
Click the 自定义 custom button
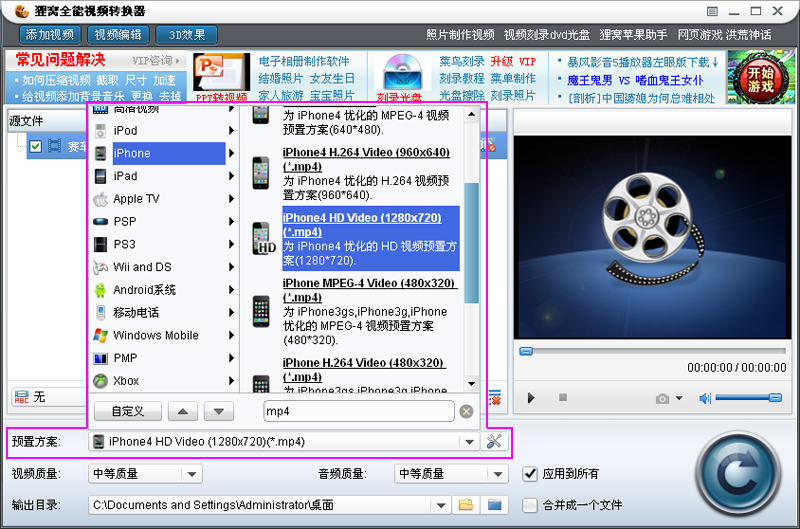pos(128,411)
